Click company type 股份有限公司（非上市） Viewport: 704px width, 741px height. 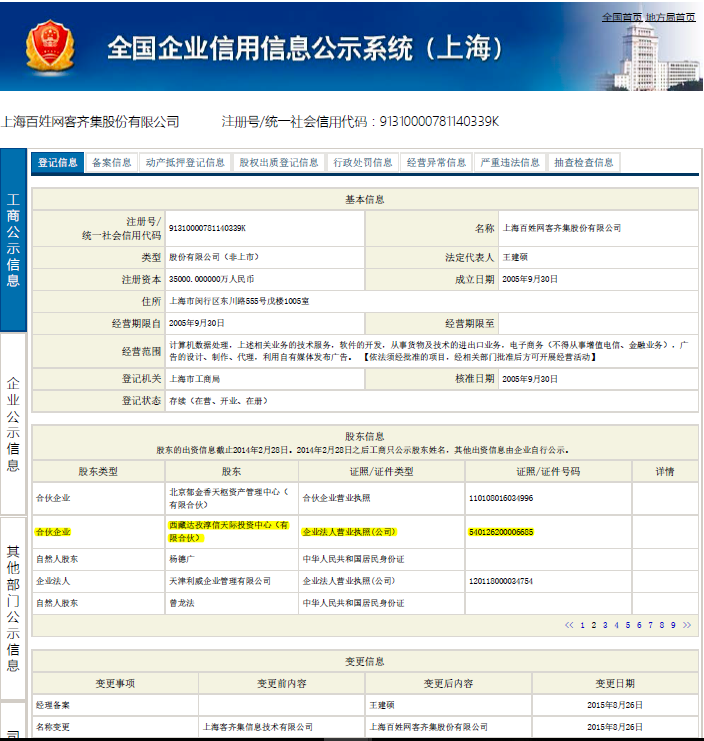coord(215,257)
